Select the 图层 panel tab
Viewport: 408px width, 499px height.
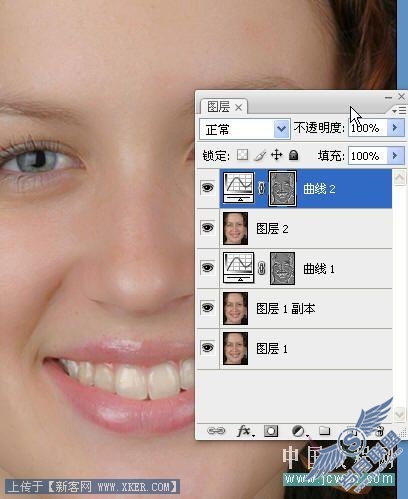click(223, 107)
